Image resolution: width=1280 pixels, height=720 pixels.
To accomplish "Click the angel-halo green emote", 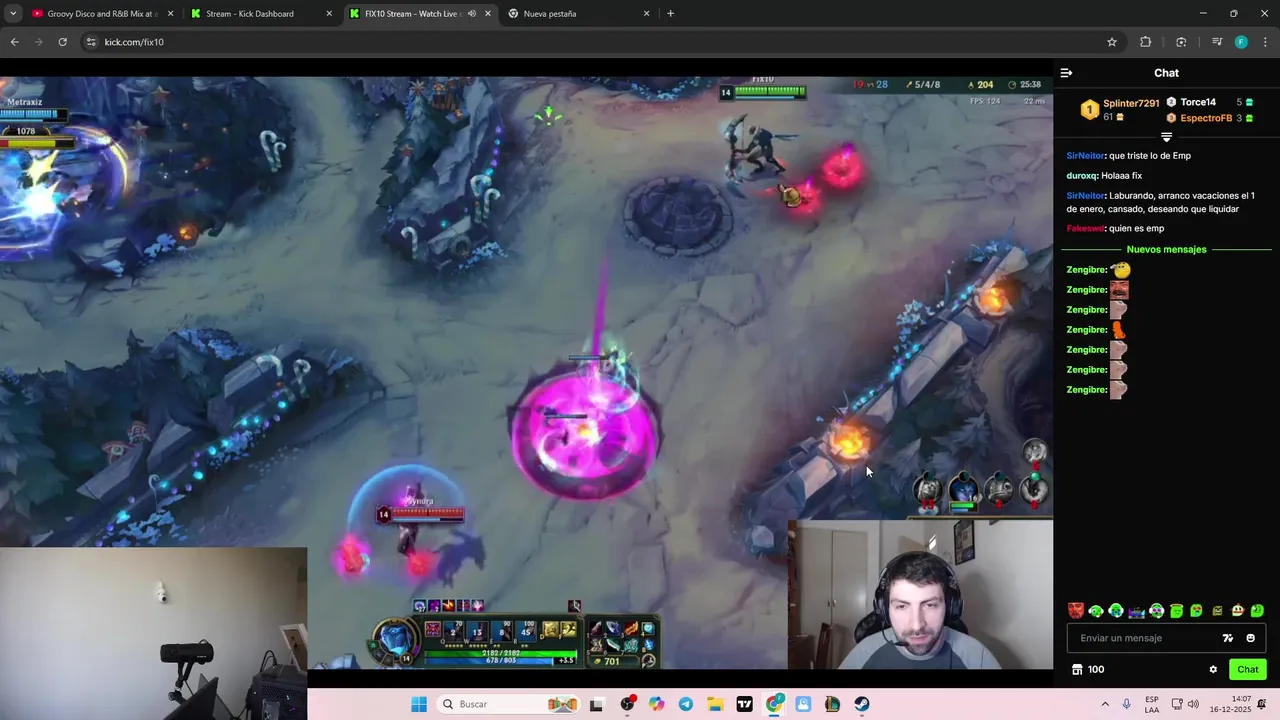I will click(x=1176, y=611).
